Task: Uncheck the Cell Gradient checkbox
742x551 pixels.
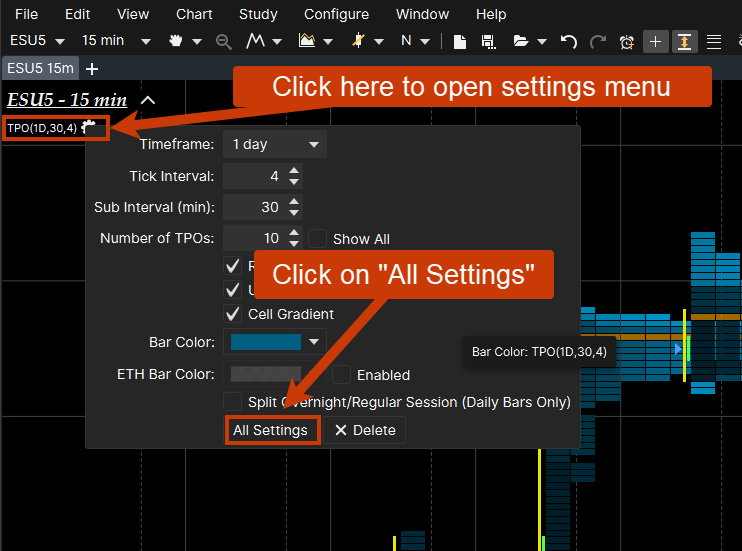Action: (x=233, y=314)
